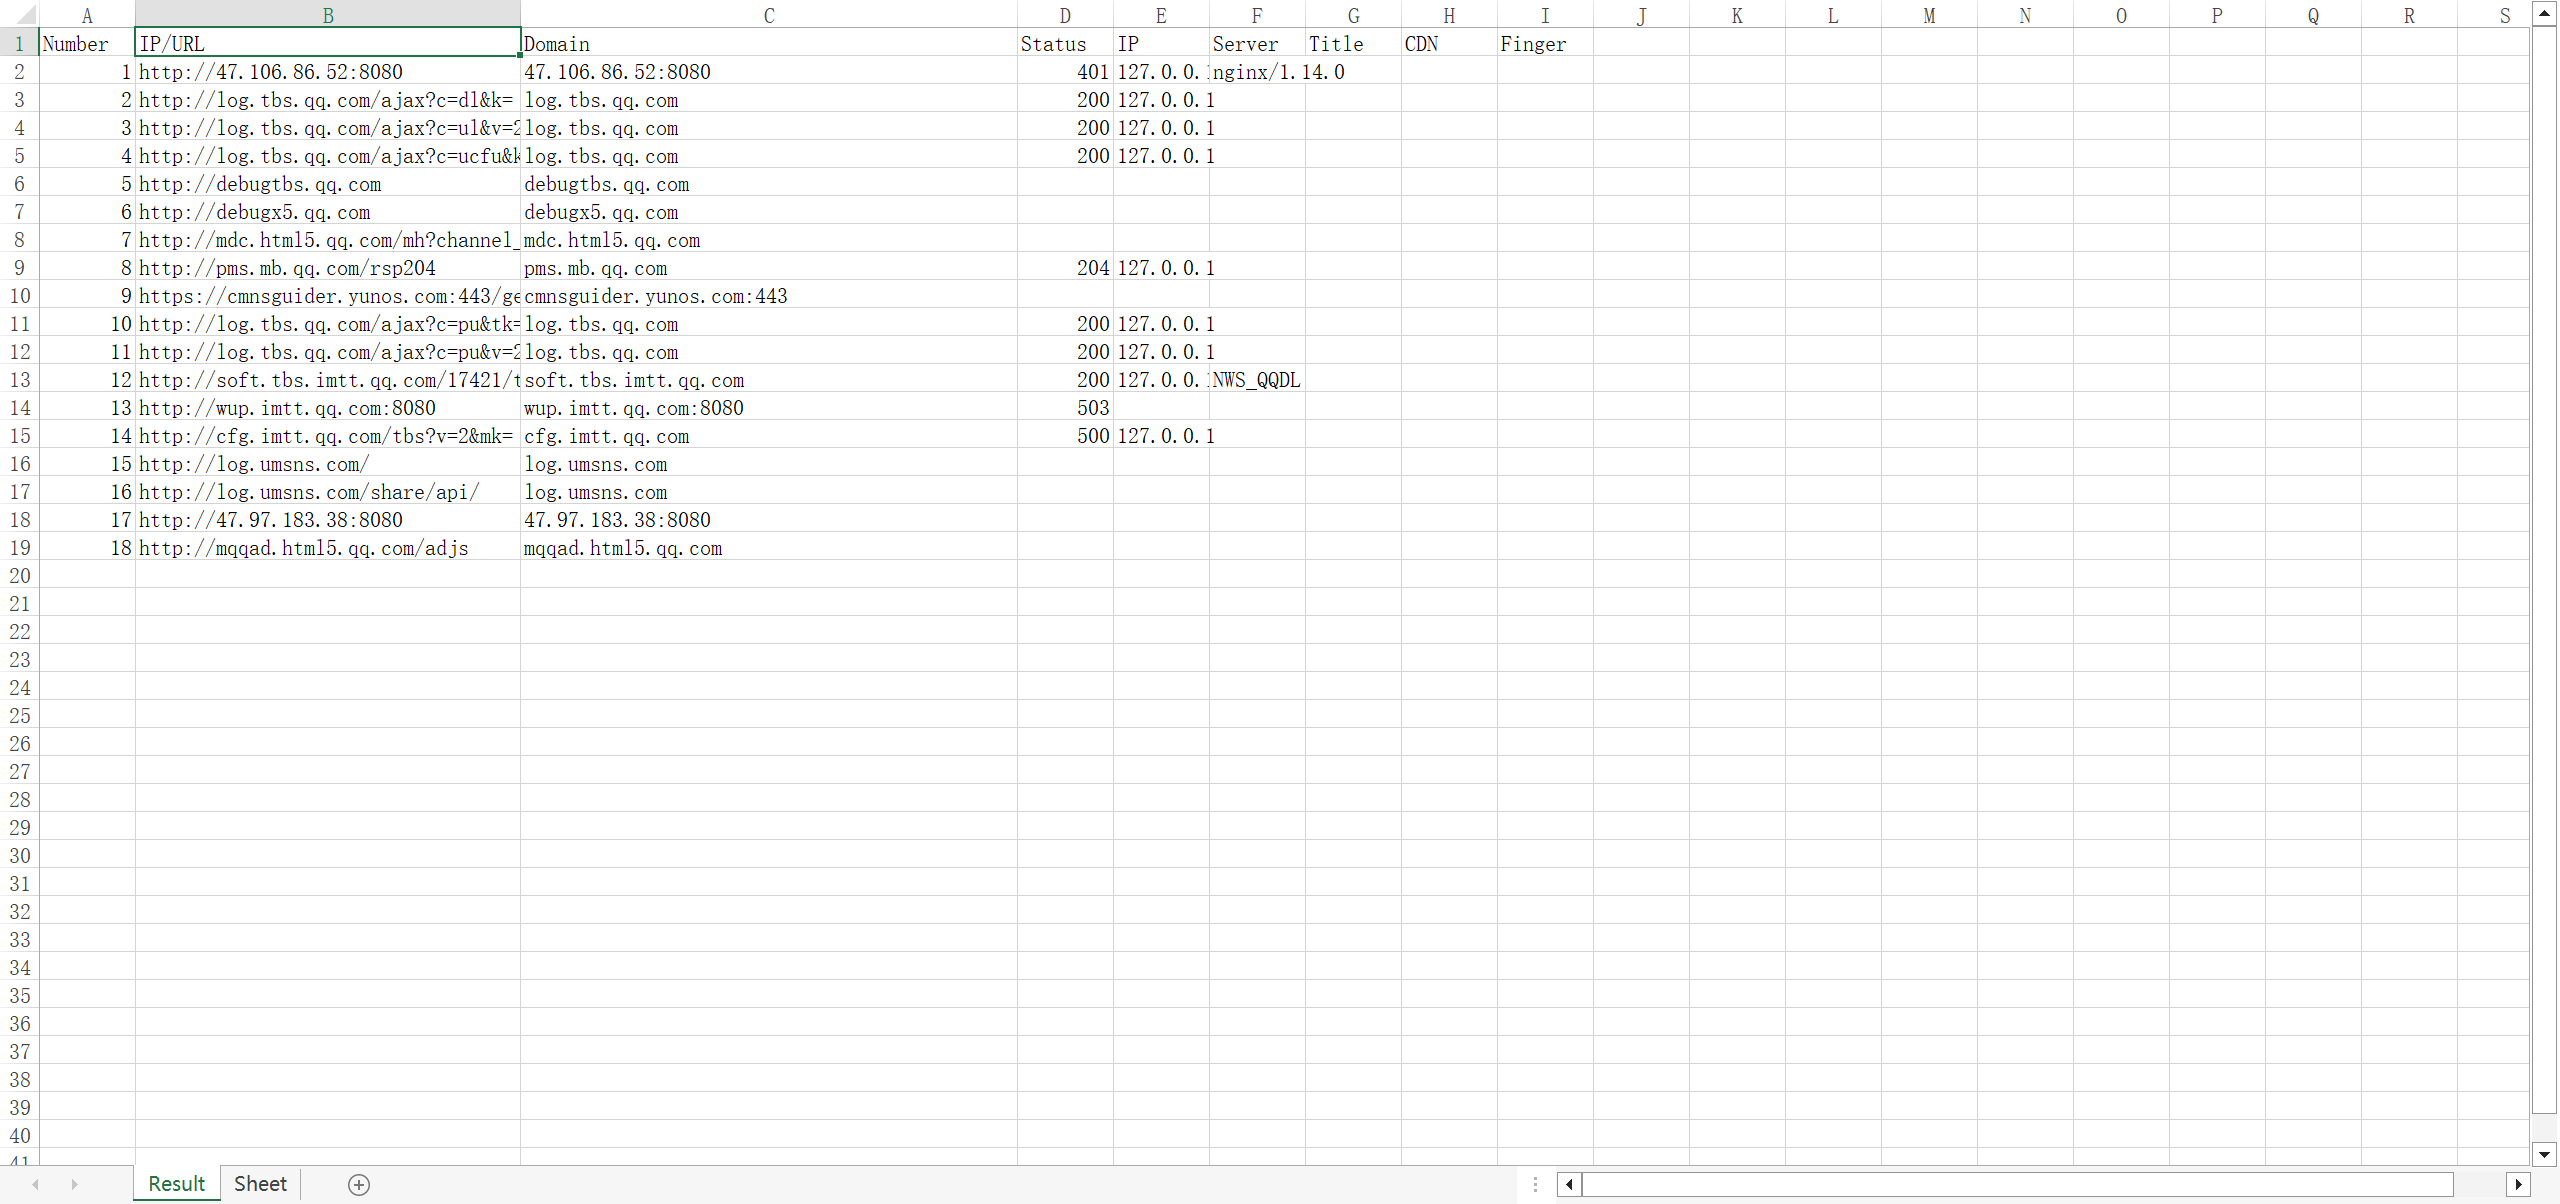Click the horizontal scrollbar right arrow
The width and height of the screenshot is (2560, 1204).
[2519, 1184]
